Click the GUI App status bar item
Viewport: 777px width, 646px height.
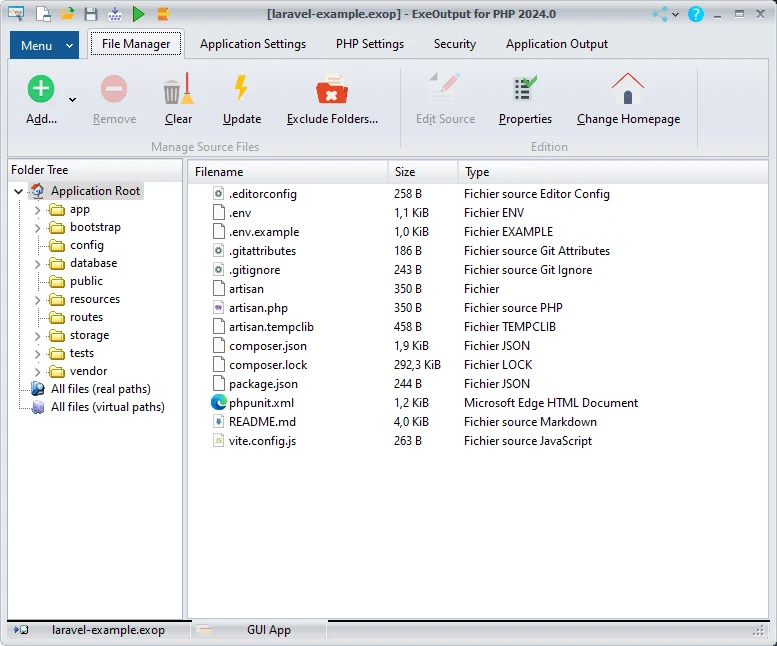tap(268, 630)
